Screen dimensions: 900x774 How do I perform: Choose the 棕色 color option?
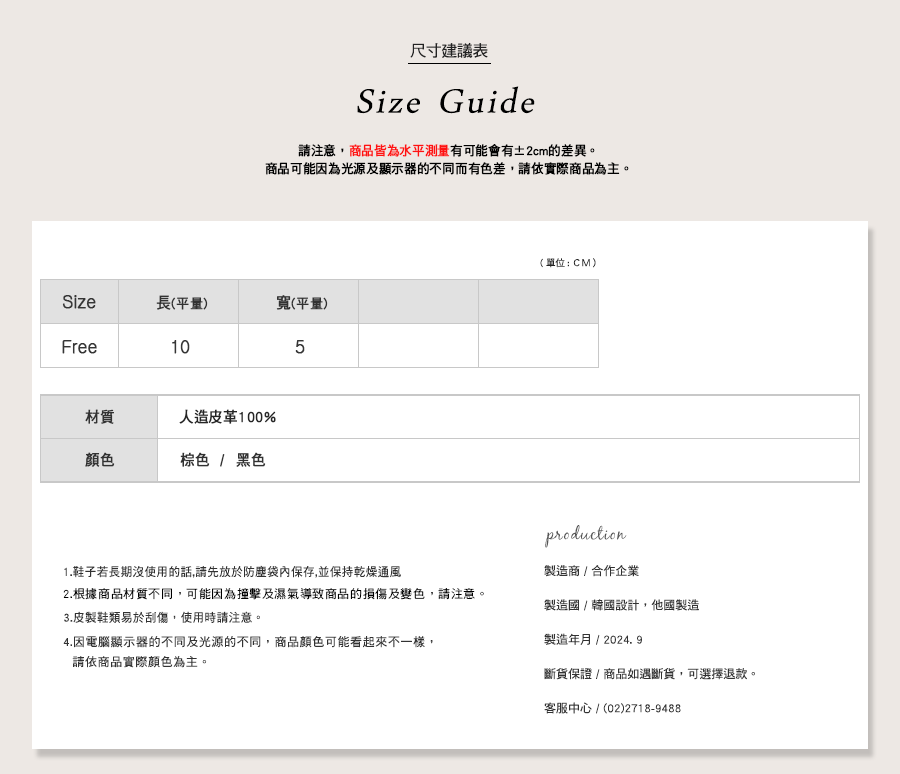click(x=194, y=460)
